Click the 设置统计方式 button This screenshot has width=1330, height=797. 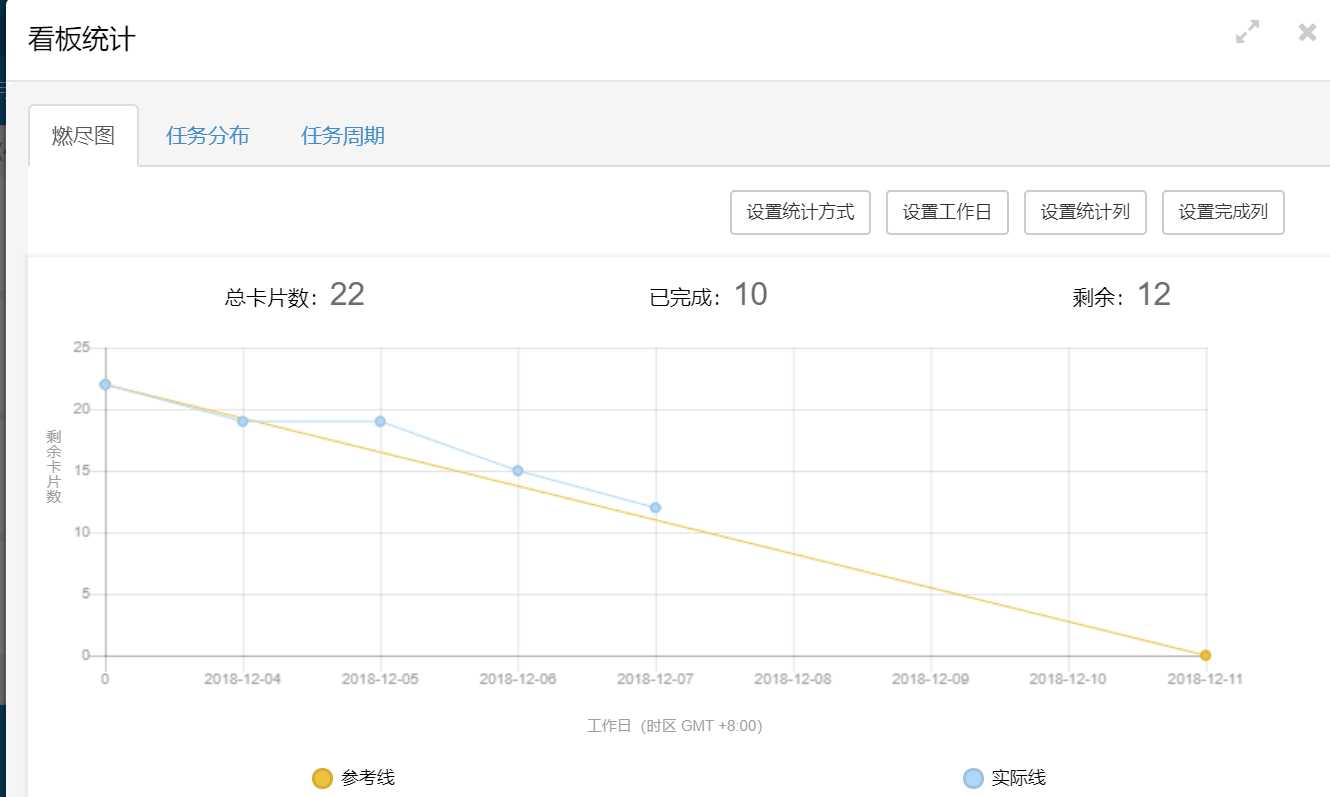801,213
